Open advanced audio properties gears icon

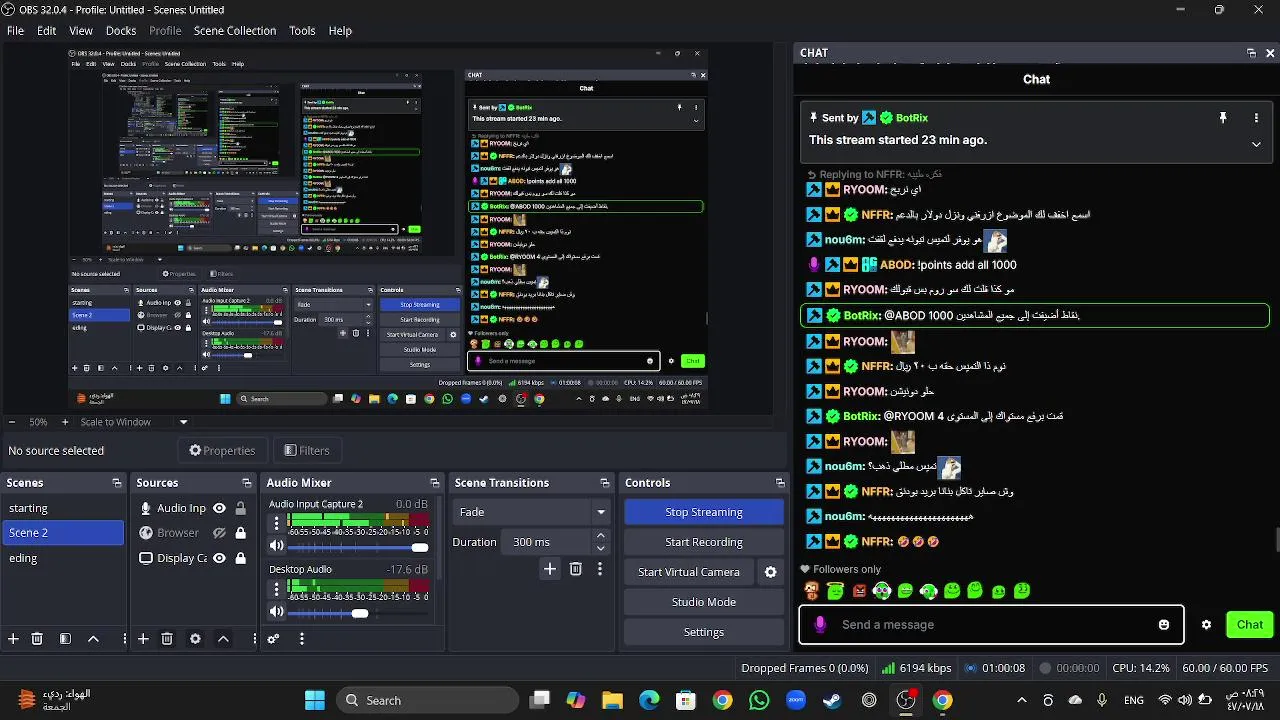click(x=273, y=639)
